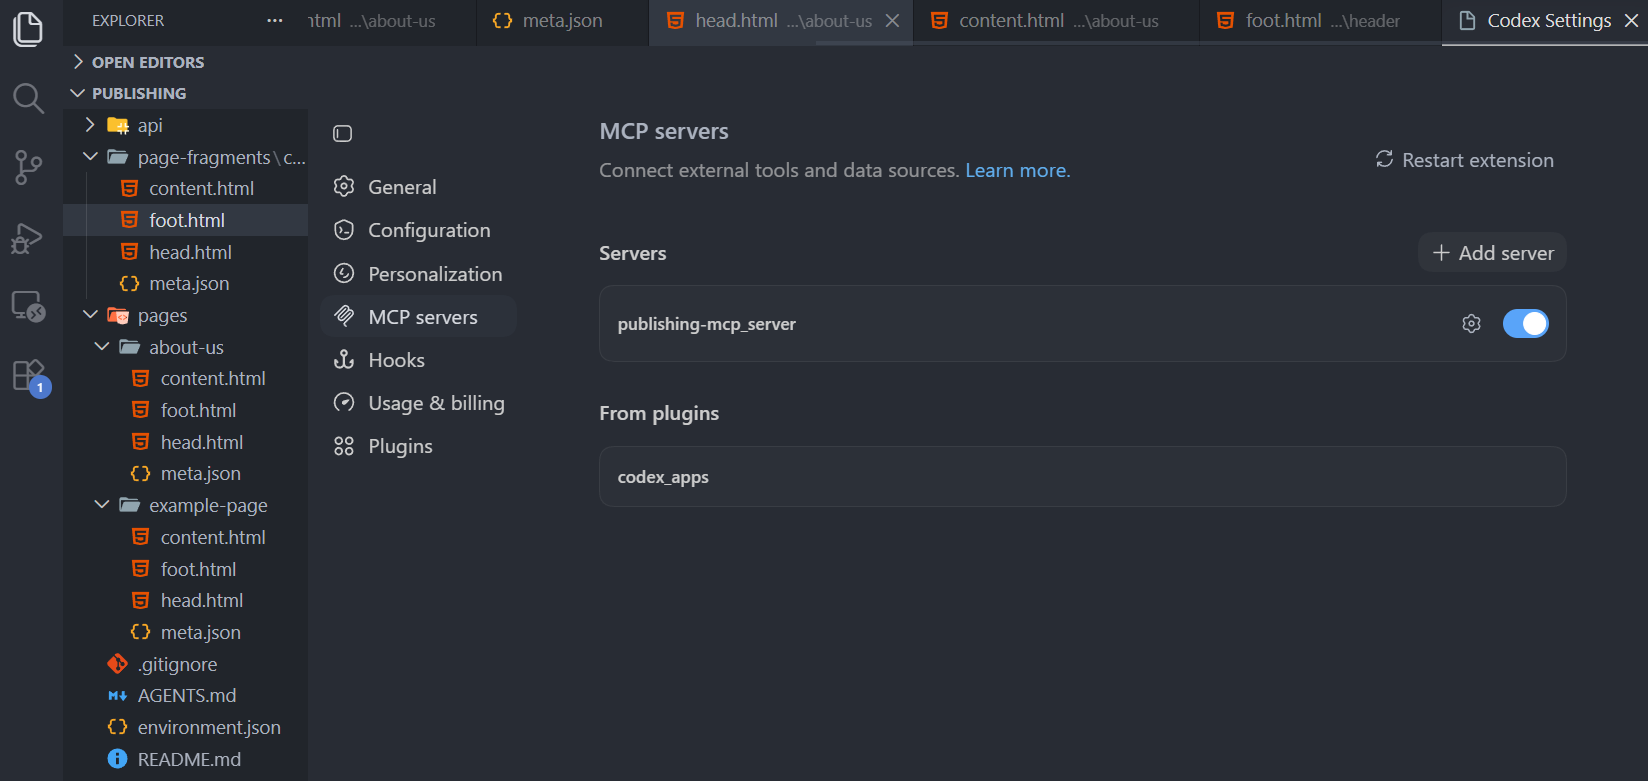
Task: Open the AGENTS.md file
Action: coord(186,696)
